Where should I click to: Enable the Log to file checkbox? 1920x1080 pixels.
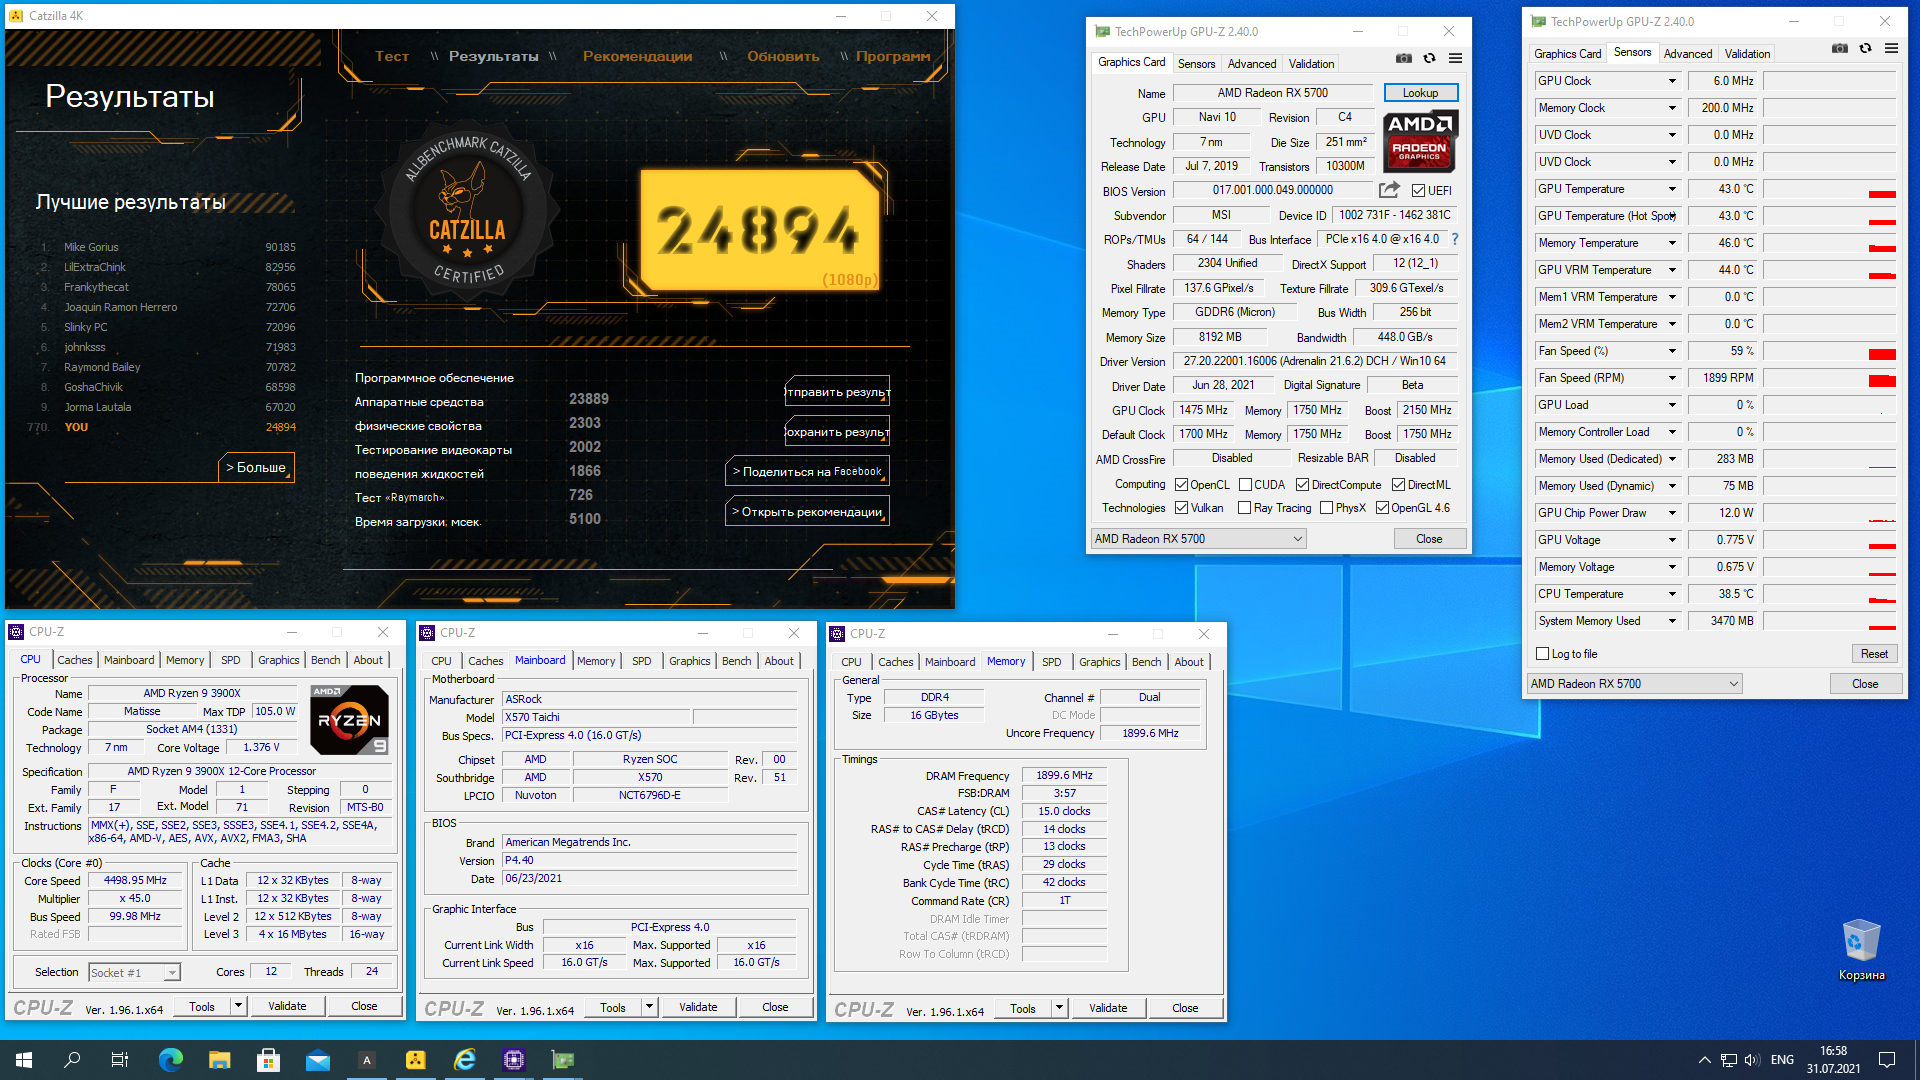pos(1543,654)
